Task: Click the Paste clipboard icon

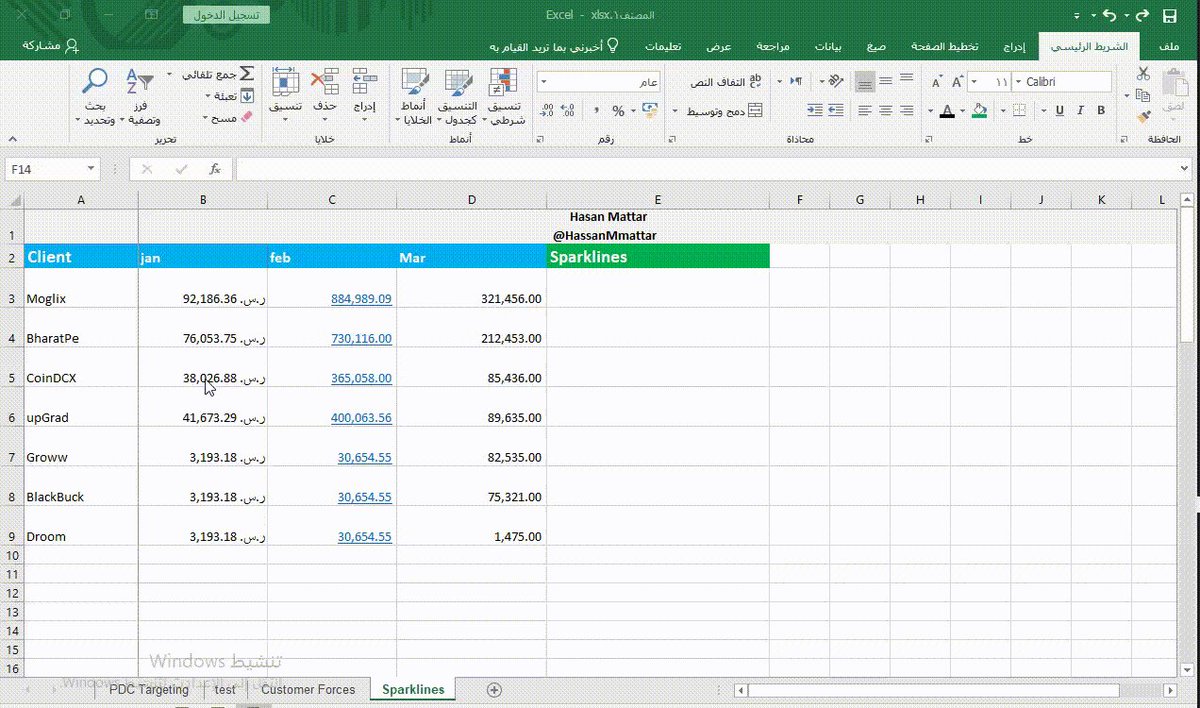Action: (1173, 84)
